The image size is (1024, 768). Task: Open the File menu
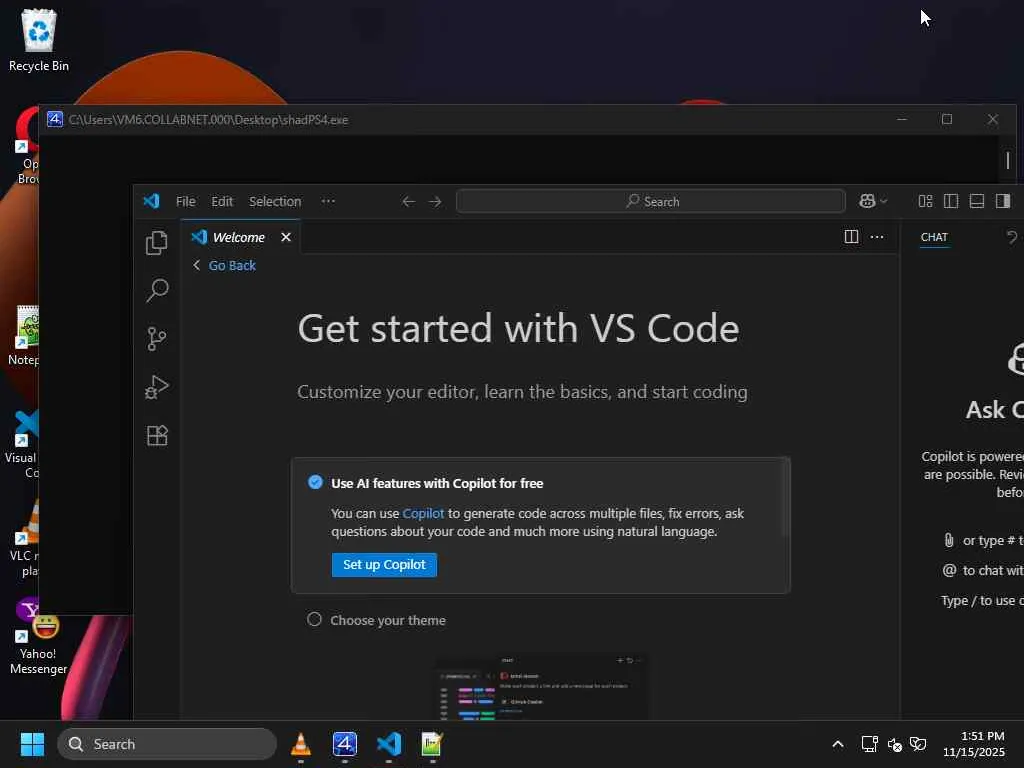coord(185,201)
